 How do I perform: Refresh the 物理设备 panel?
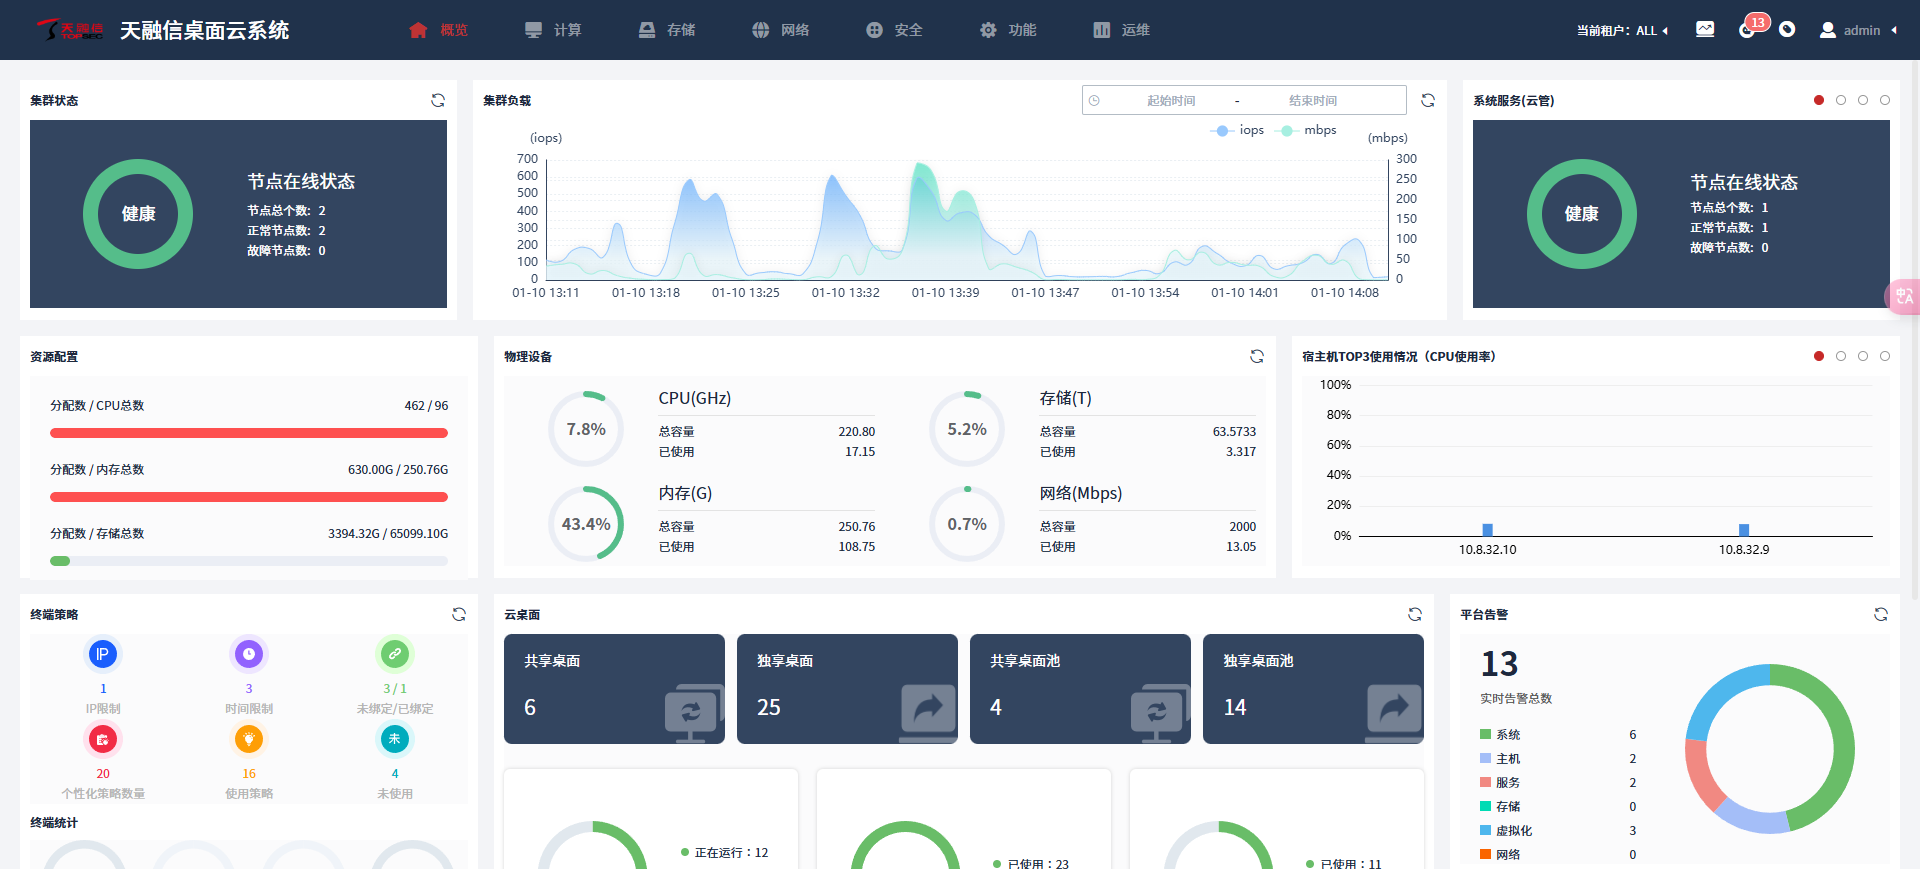[1257, 356]
